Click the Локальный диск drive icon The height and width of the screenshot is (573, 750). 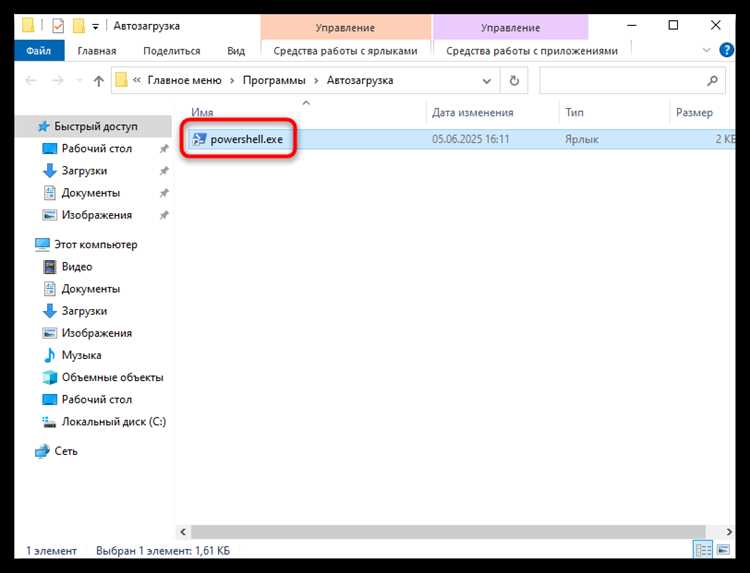[49, 422]
